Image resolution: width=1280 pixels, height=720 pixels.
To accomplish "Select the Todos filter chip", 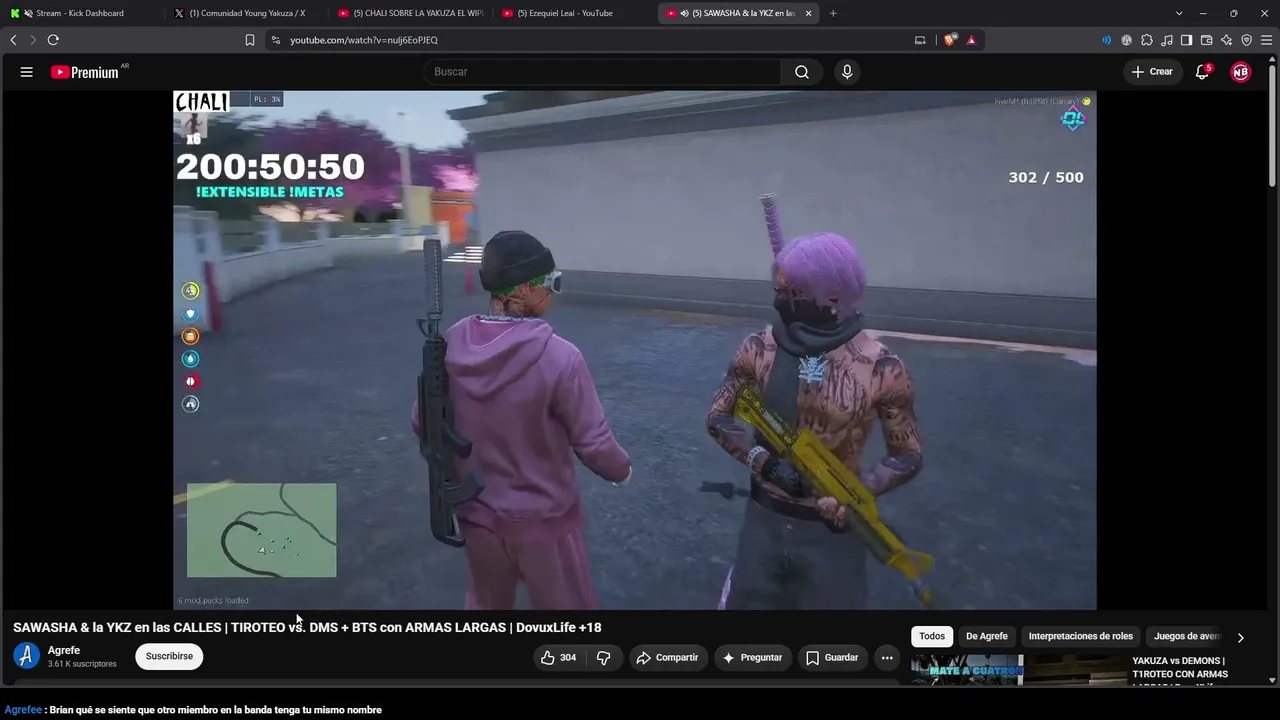I will click(932, 636).
